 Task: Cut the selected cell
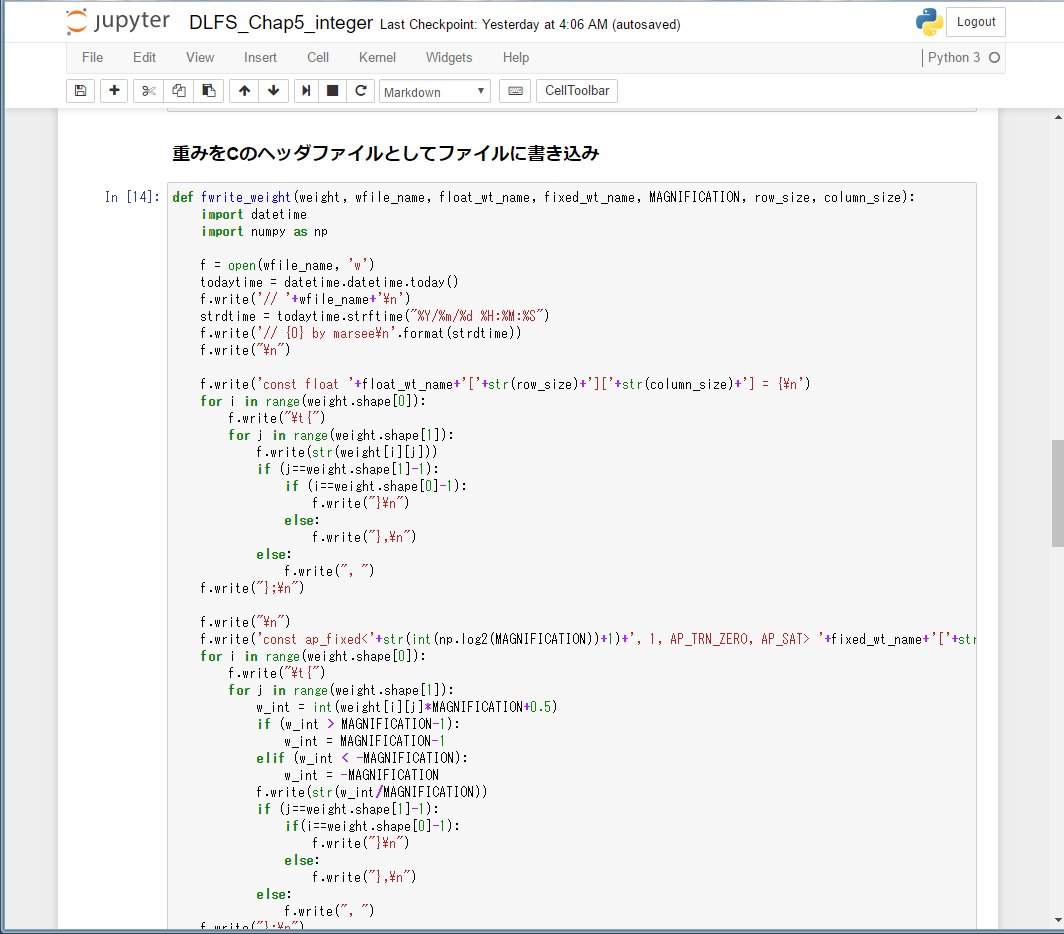pyautogui.click(x=149, y=91)
